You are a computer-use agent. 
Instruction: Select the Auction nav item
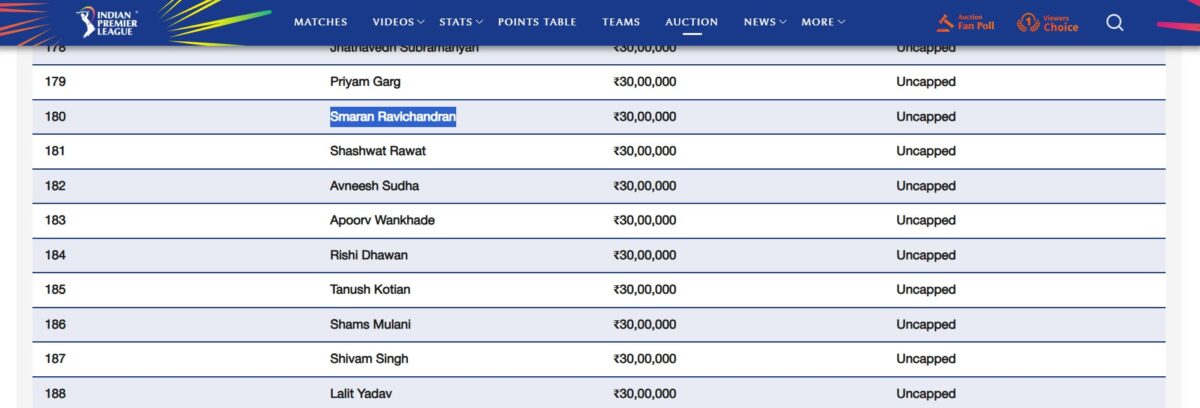tap(691, 22)
